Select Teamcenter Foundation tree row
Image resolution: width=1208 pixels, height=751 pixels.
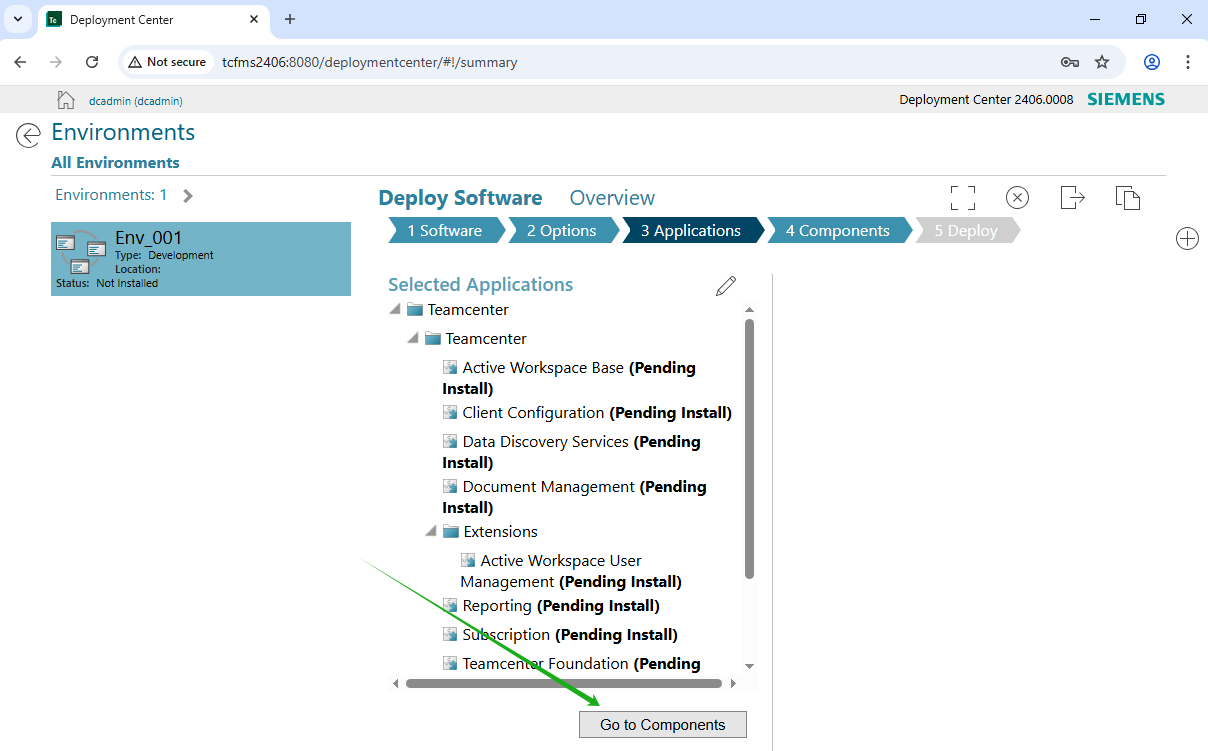coord(571,663)
